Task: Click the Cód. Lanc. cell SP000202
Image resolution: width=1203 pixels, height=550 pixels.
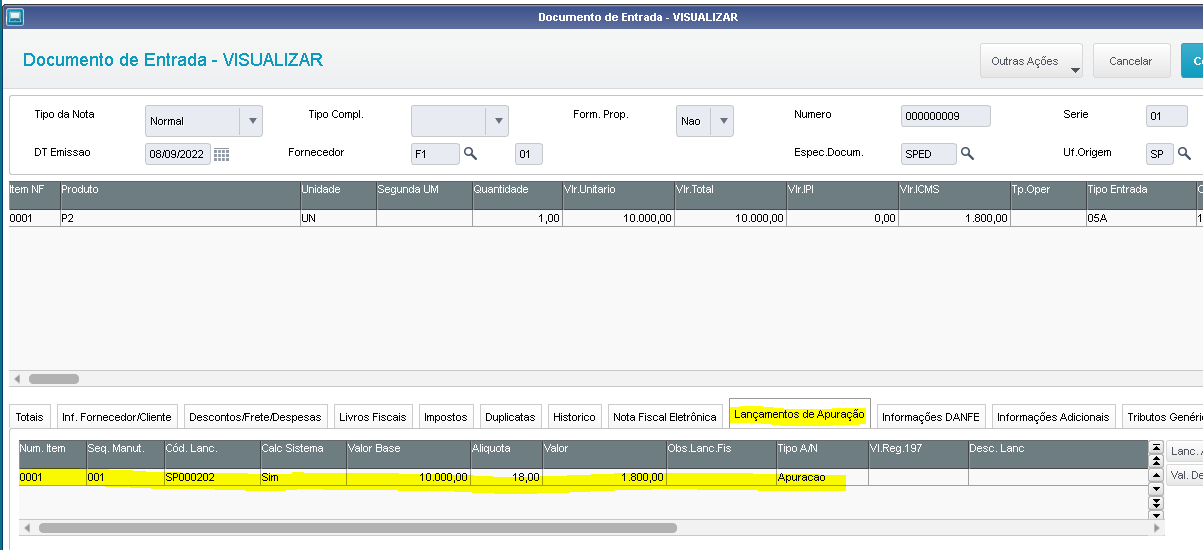Action: (211, 478)
